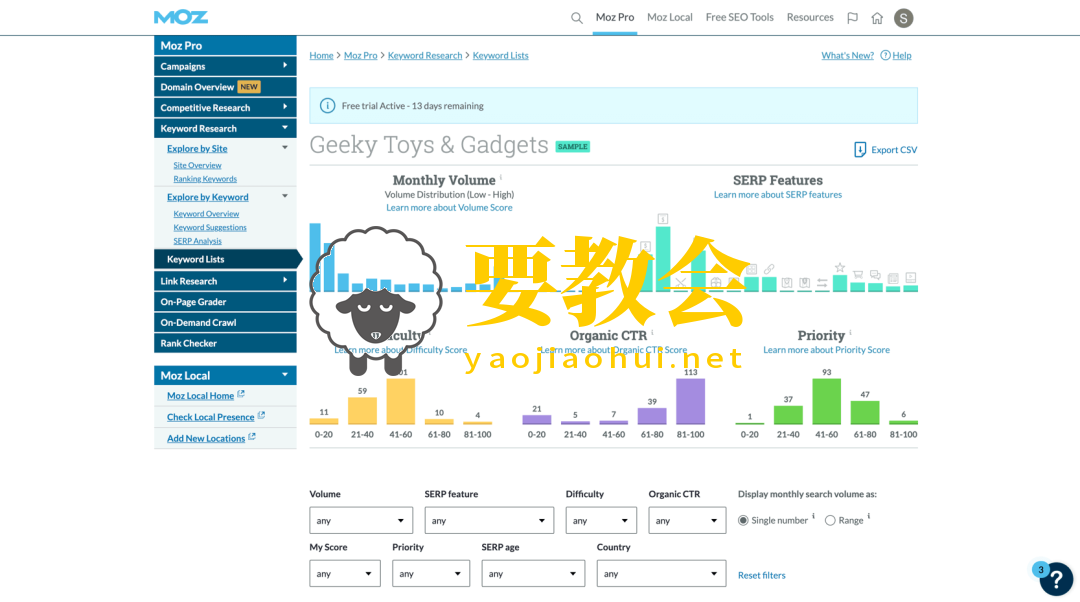Open Rank Checker in the sidebar
1080x602 pixels.
click(225, 343)
